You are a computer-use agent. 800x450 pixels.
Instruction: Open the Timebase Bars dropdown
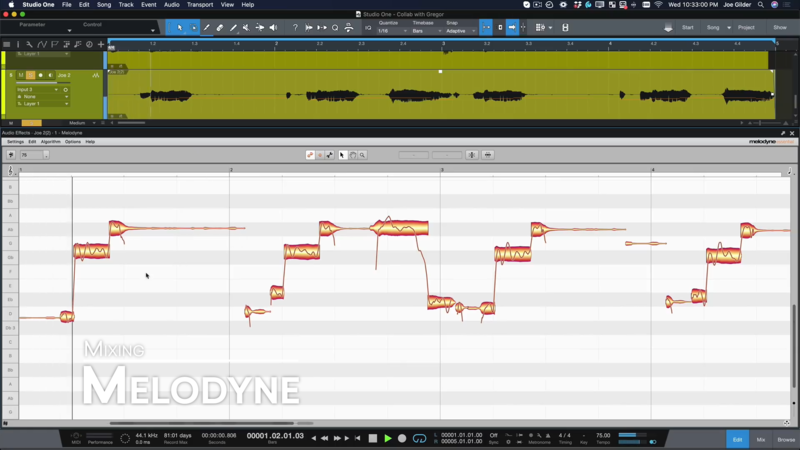tap(427, 31)
